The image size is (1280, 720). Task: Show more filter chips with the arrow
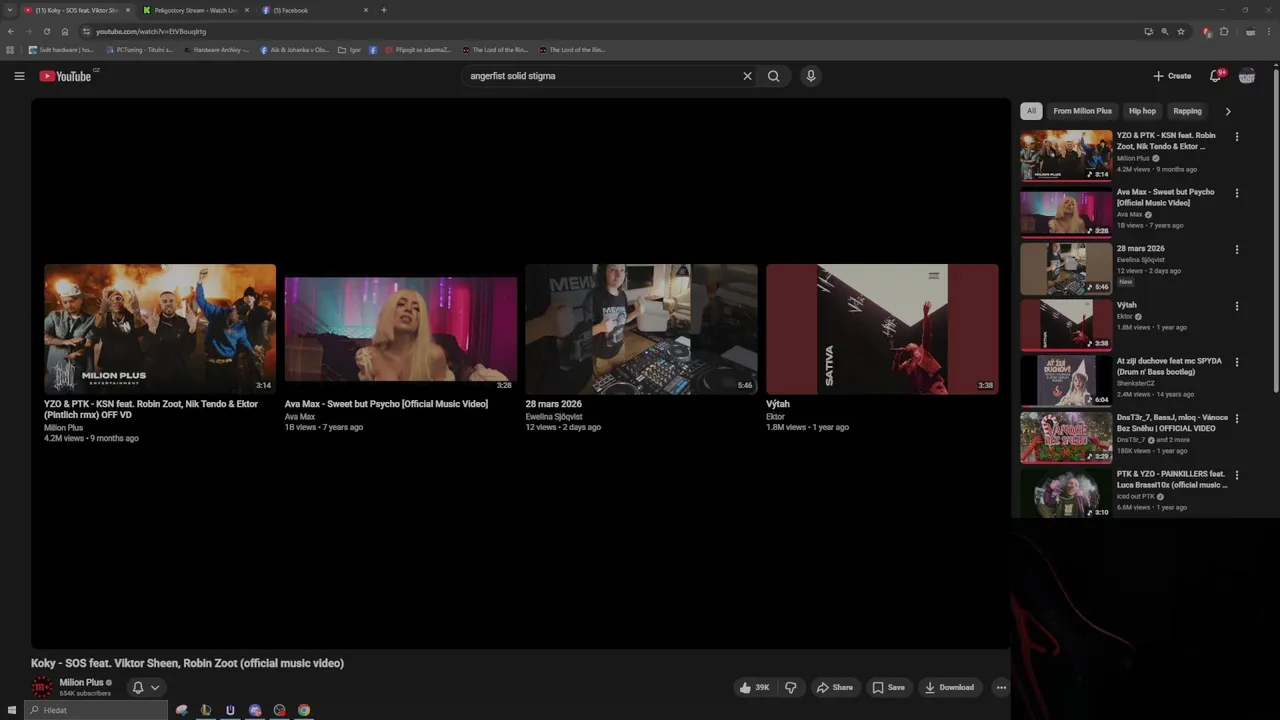click(x=1228, y=111)
